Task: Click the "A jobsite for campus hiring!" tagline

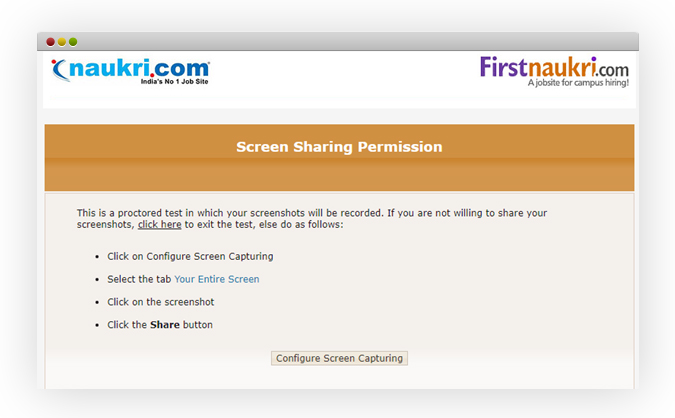Action: tap(578, 83)
